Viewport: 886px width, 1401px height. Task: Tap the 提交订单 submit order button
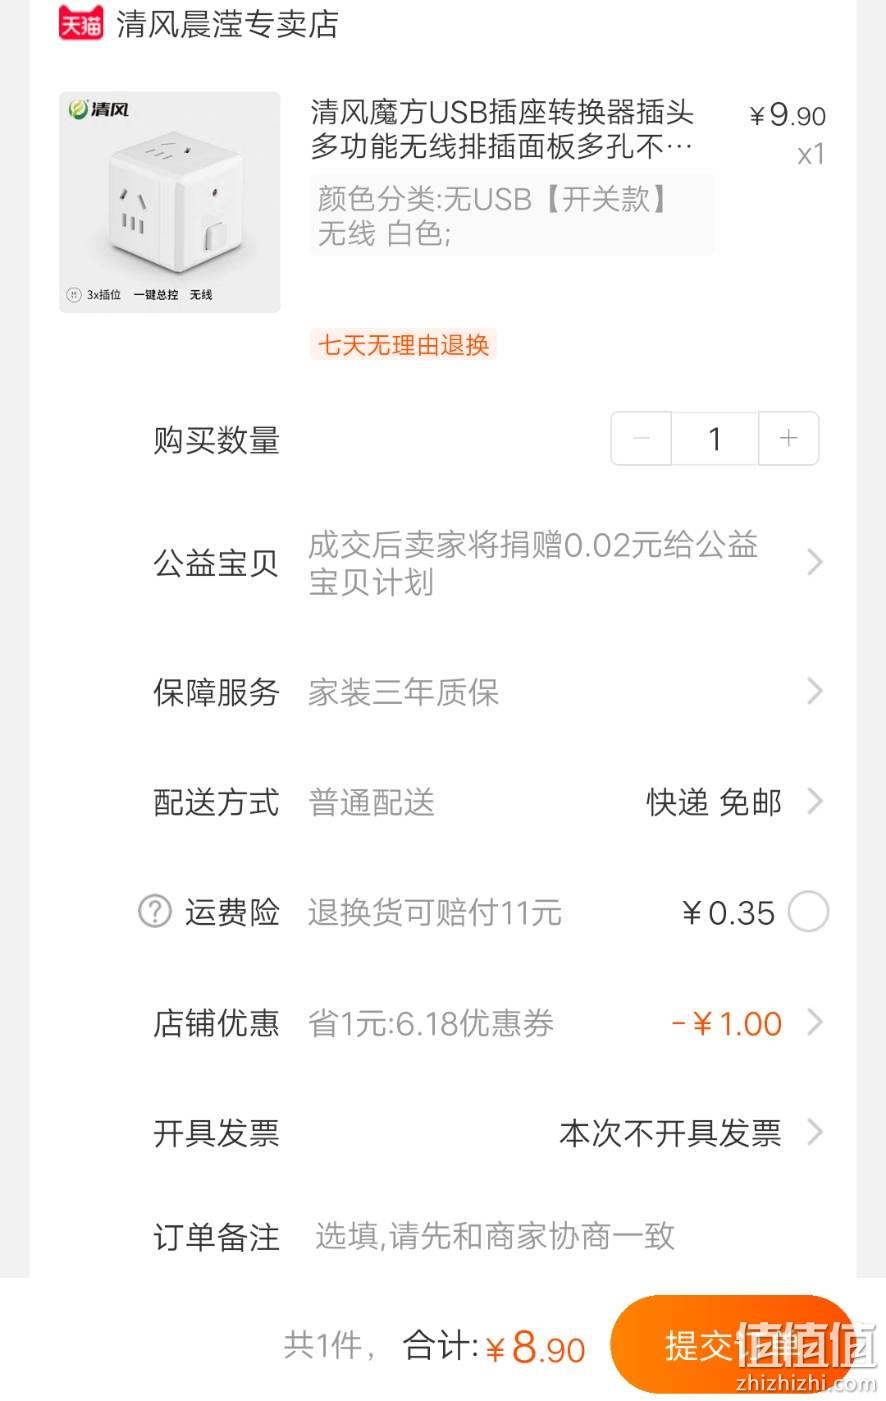click(734, 1345)
